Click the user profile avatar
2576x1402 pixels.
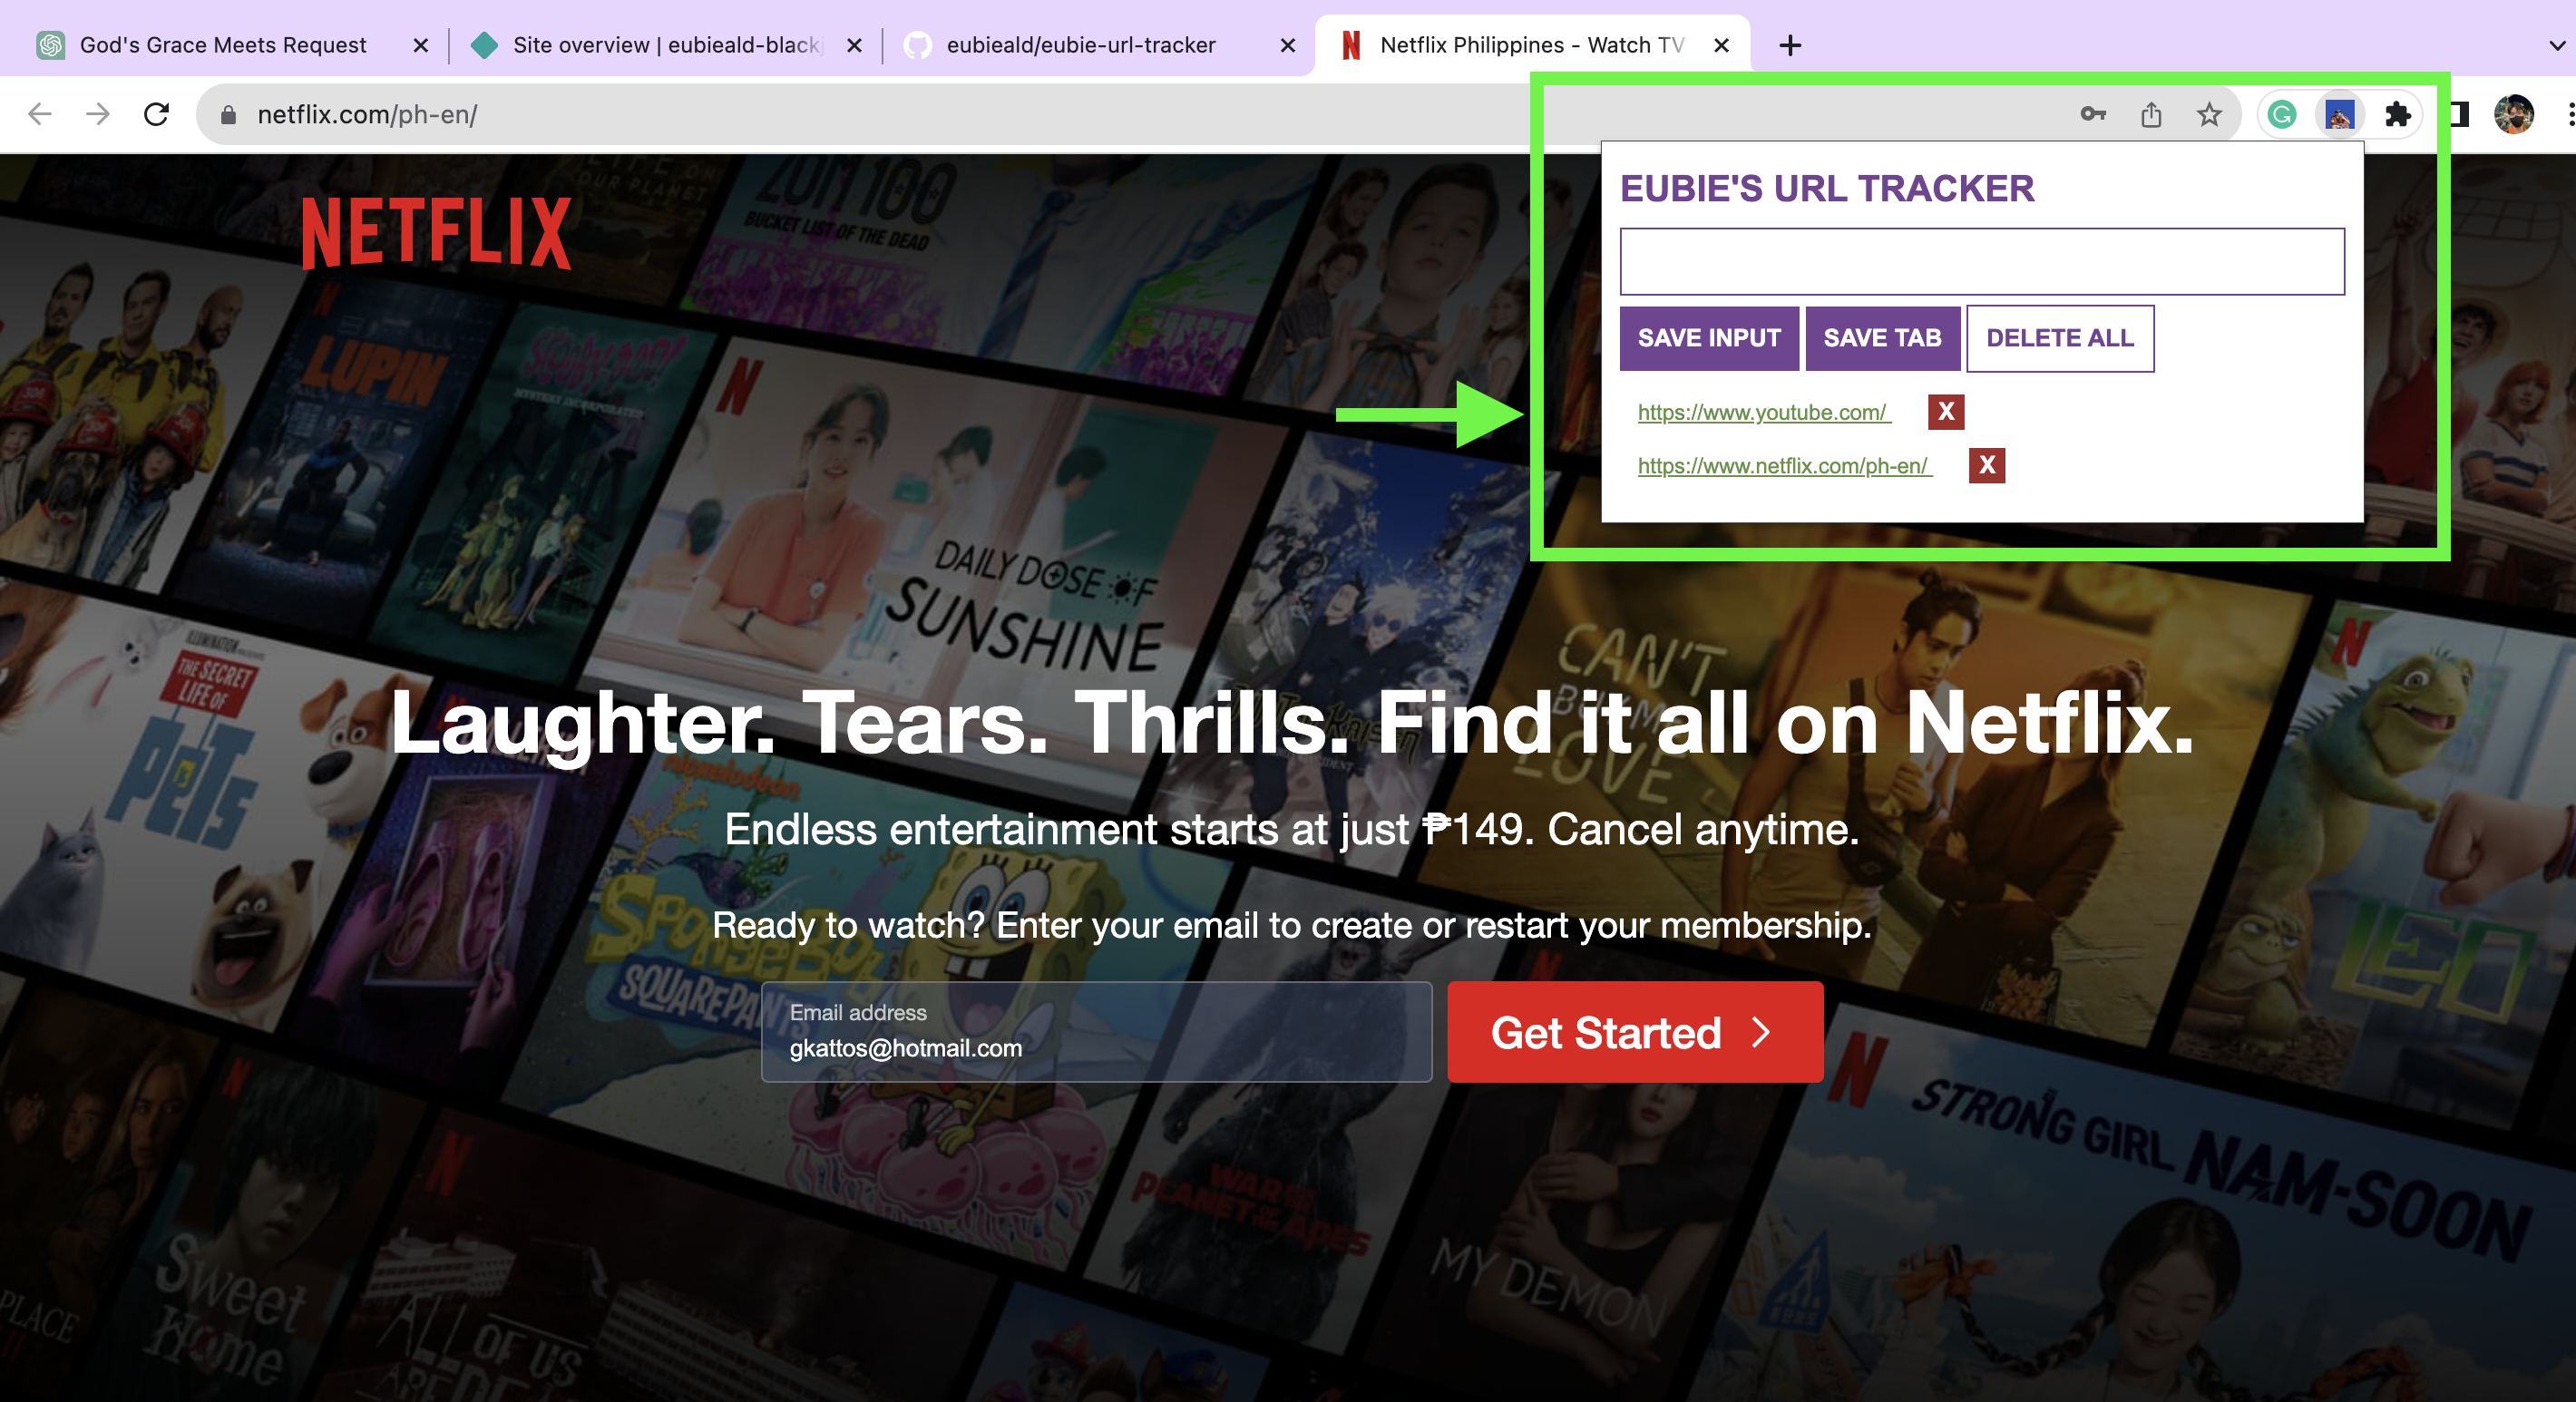[2513, 114]
